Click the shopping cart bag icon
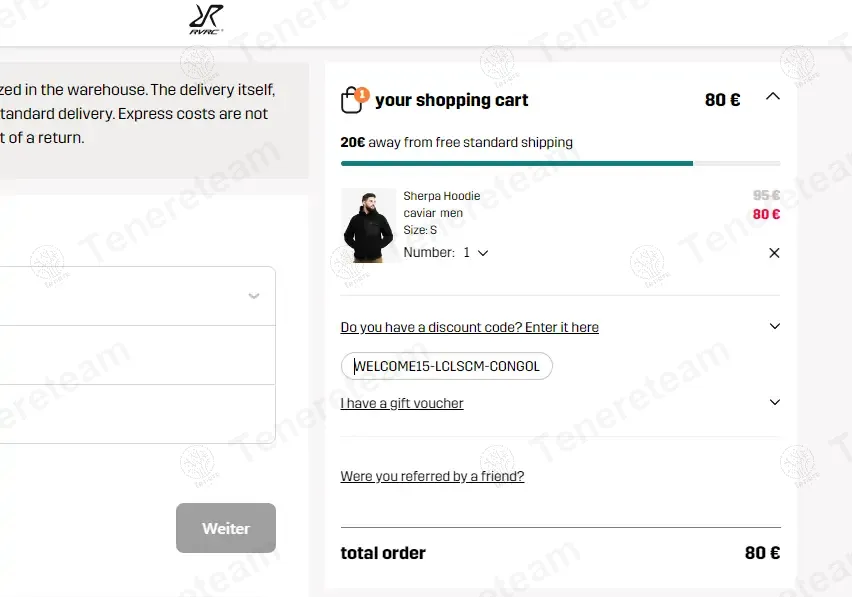Image resolution: width=852 pixels, height=597 pixels. click(352, 100)
